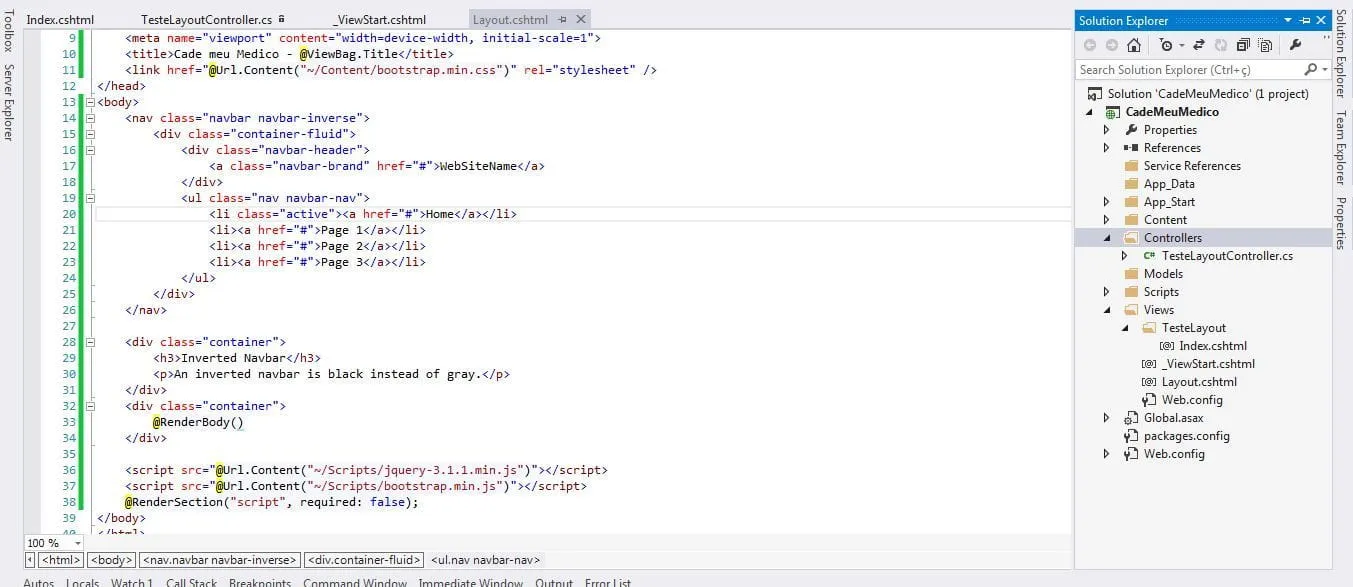Viewport: 1353px width, 587px height.
Task: Open Properties wrench icon in Solution Explorer
Action: click(1295, 45)
